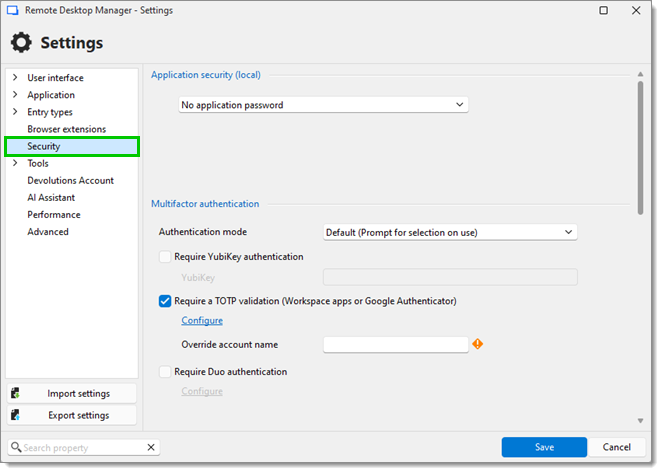Expand the Entry types tree node

(15, 112)
